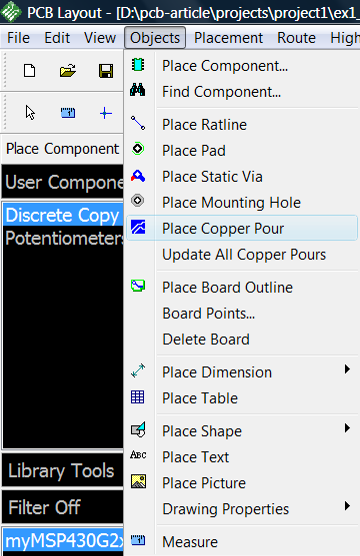This screenshot has height=556, width=360.
Task: Select Potentiometers in the library list
Action: pyautogui.click(x=64, y=238)
